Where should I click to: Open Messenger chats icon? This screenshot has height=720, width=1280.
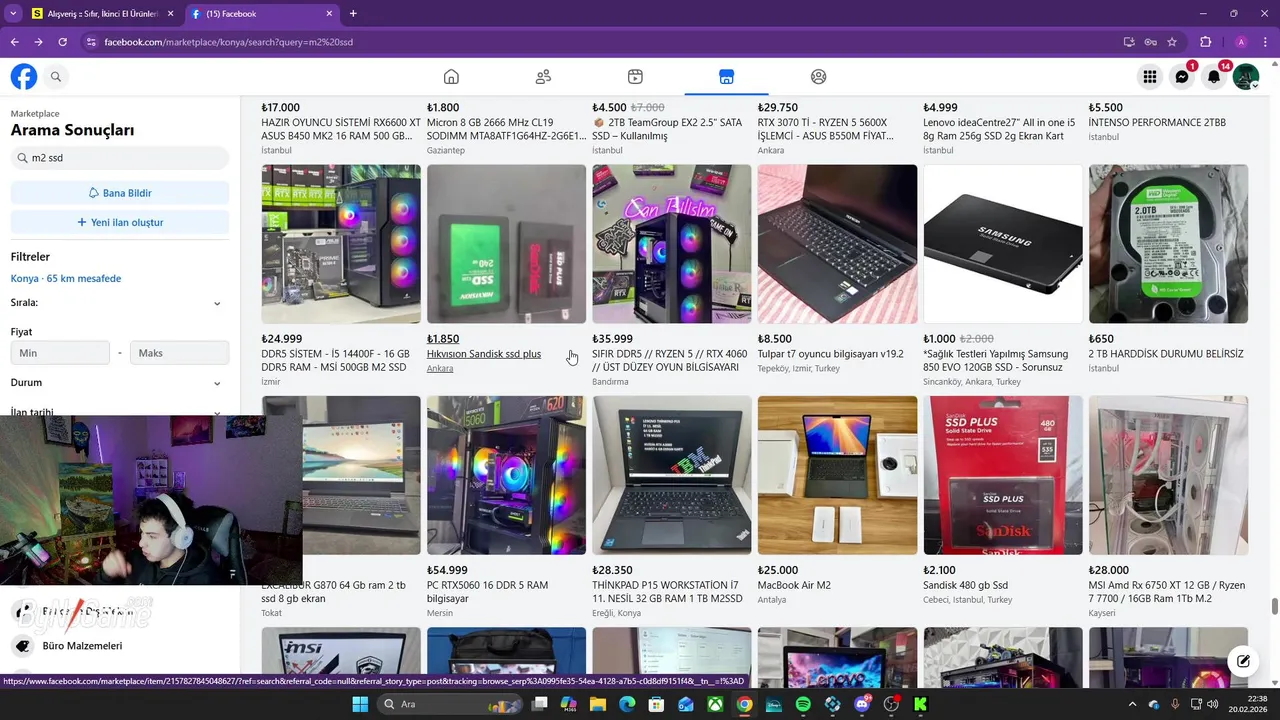1182,77
